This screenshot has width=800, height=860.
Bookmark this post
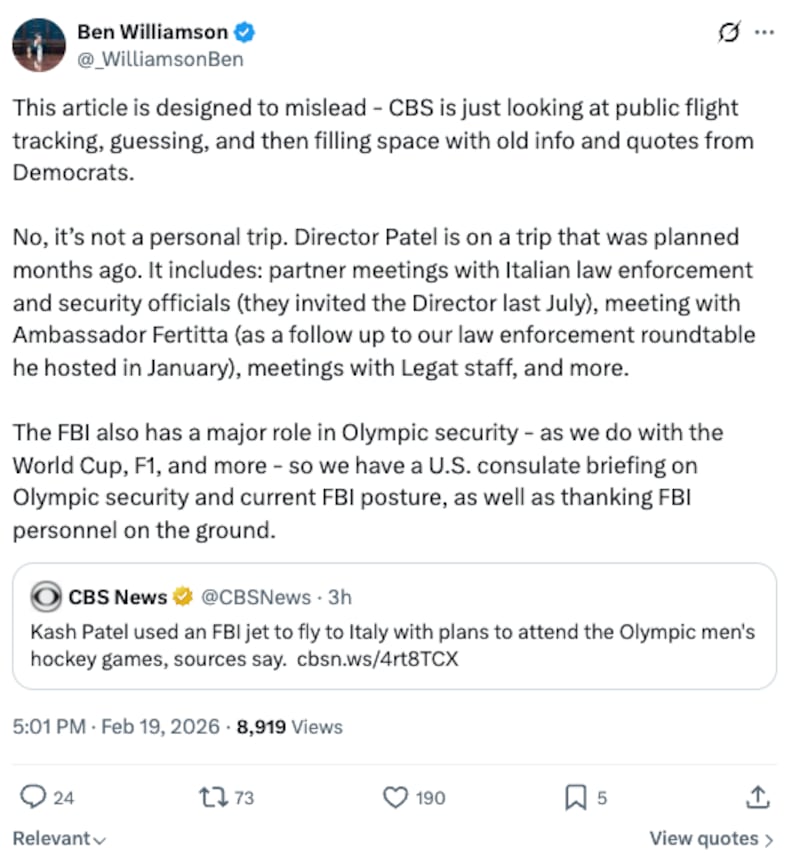[x=575, y=797]
